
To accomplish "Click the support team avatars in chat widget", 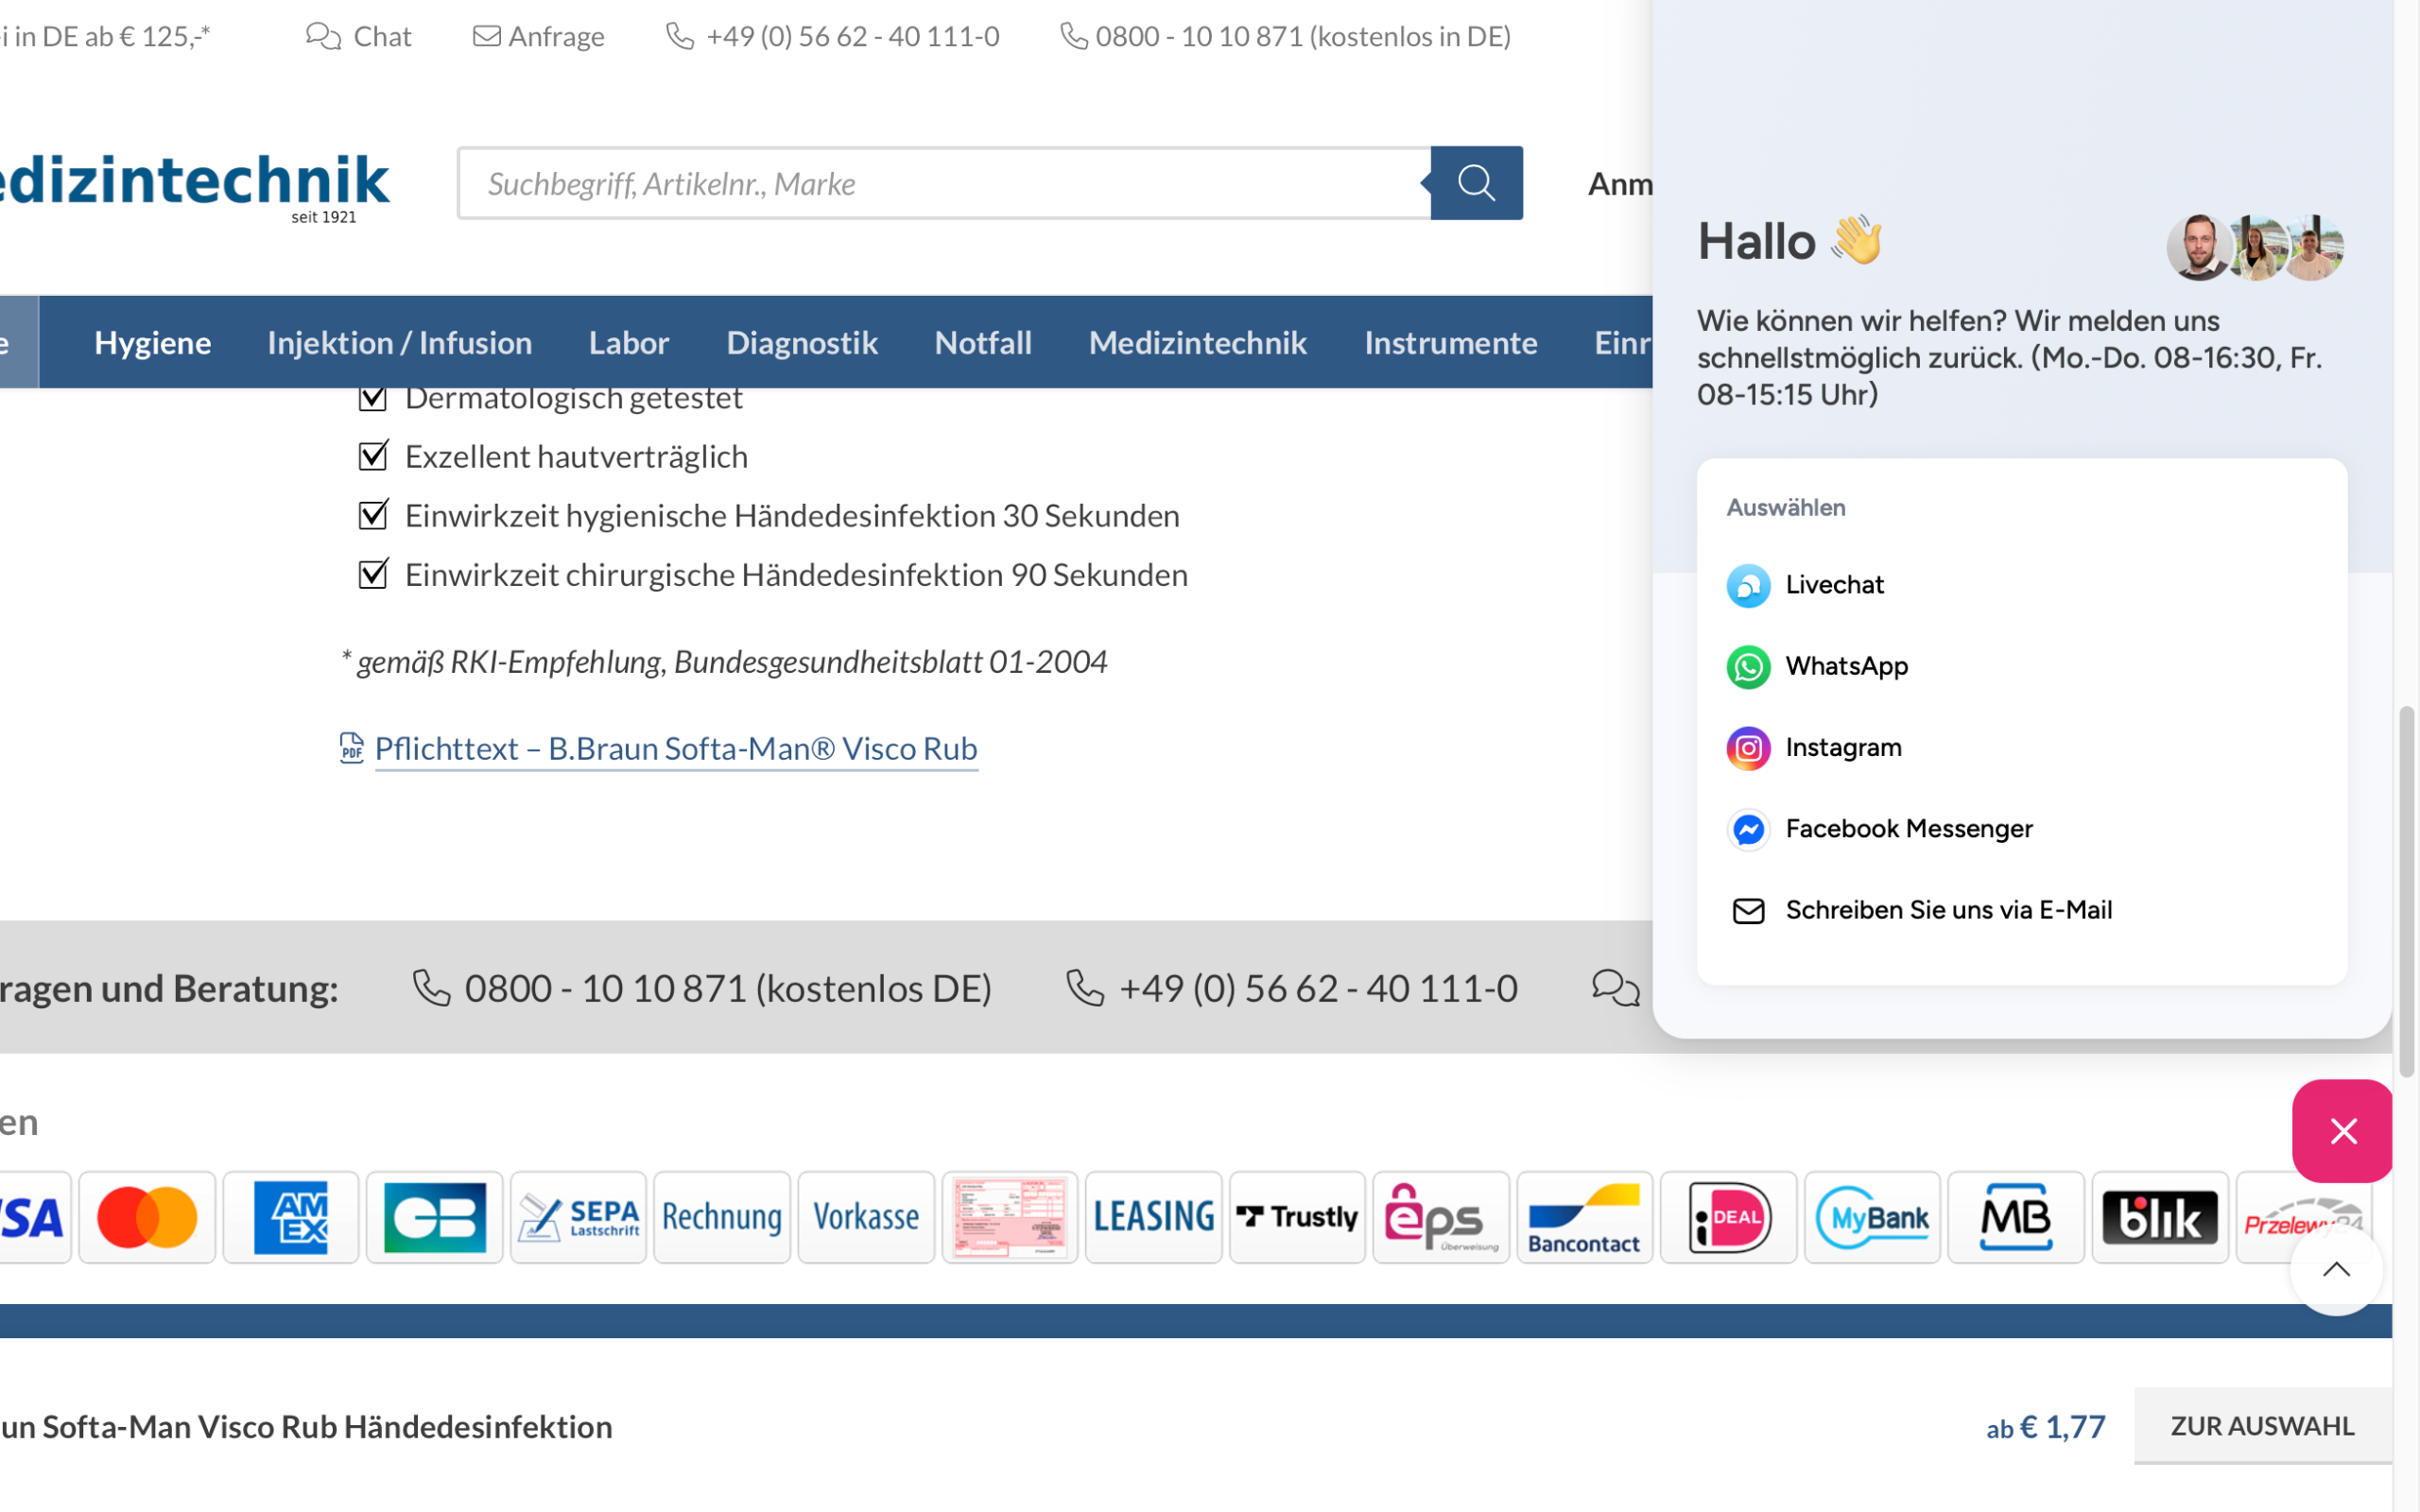I will click(x=2255, y=247).
